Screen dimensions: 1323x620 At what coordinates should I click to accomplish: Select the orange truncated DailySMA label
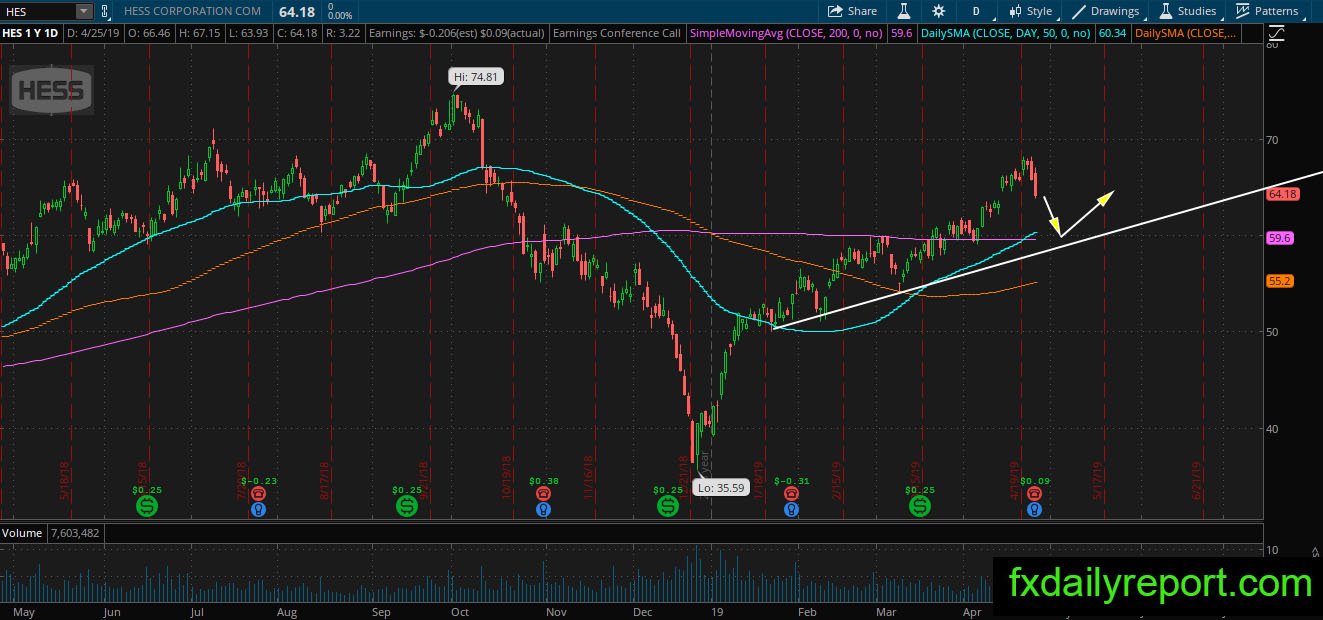1185,33
